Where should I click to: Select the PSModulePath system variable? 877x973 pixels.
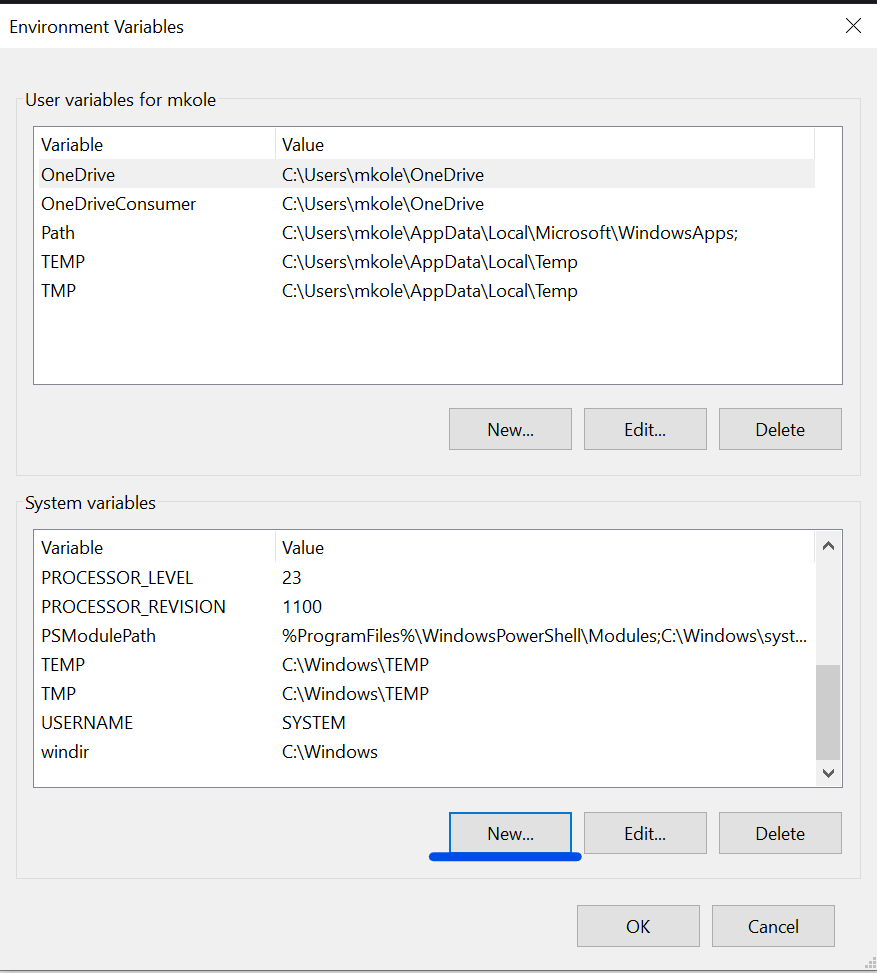[98, 636]
